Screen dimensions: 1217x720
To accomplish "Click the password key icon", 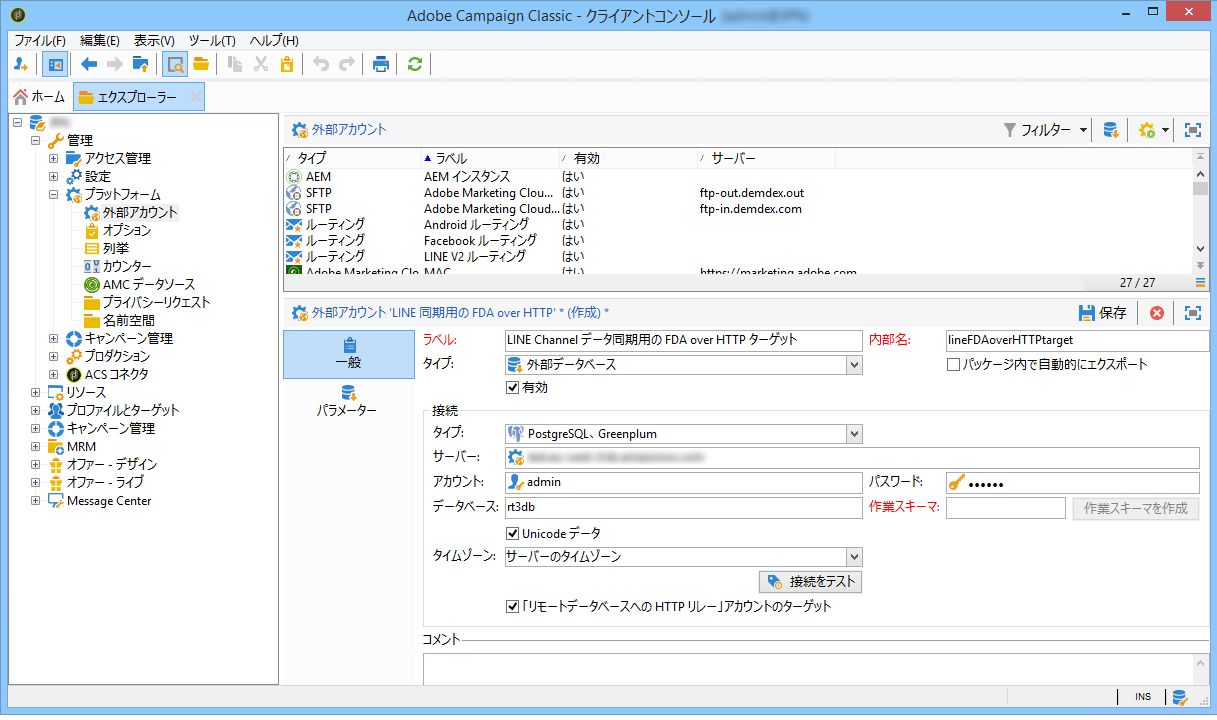I will coord(957,483).
